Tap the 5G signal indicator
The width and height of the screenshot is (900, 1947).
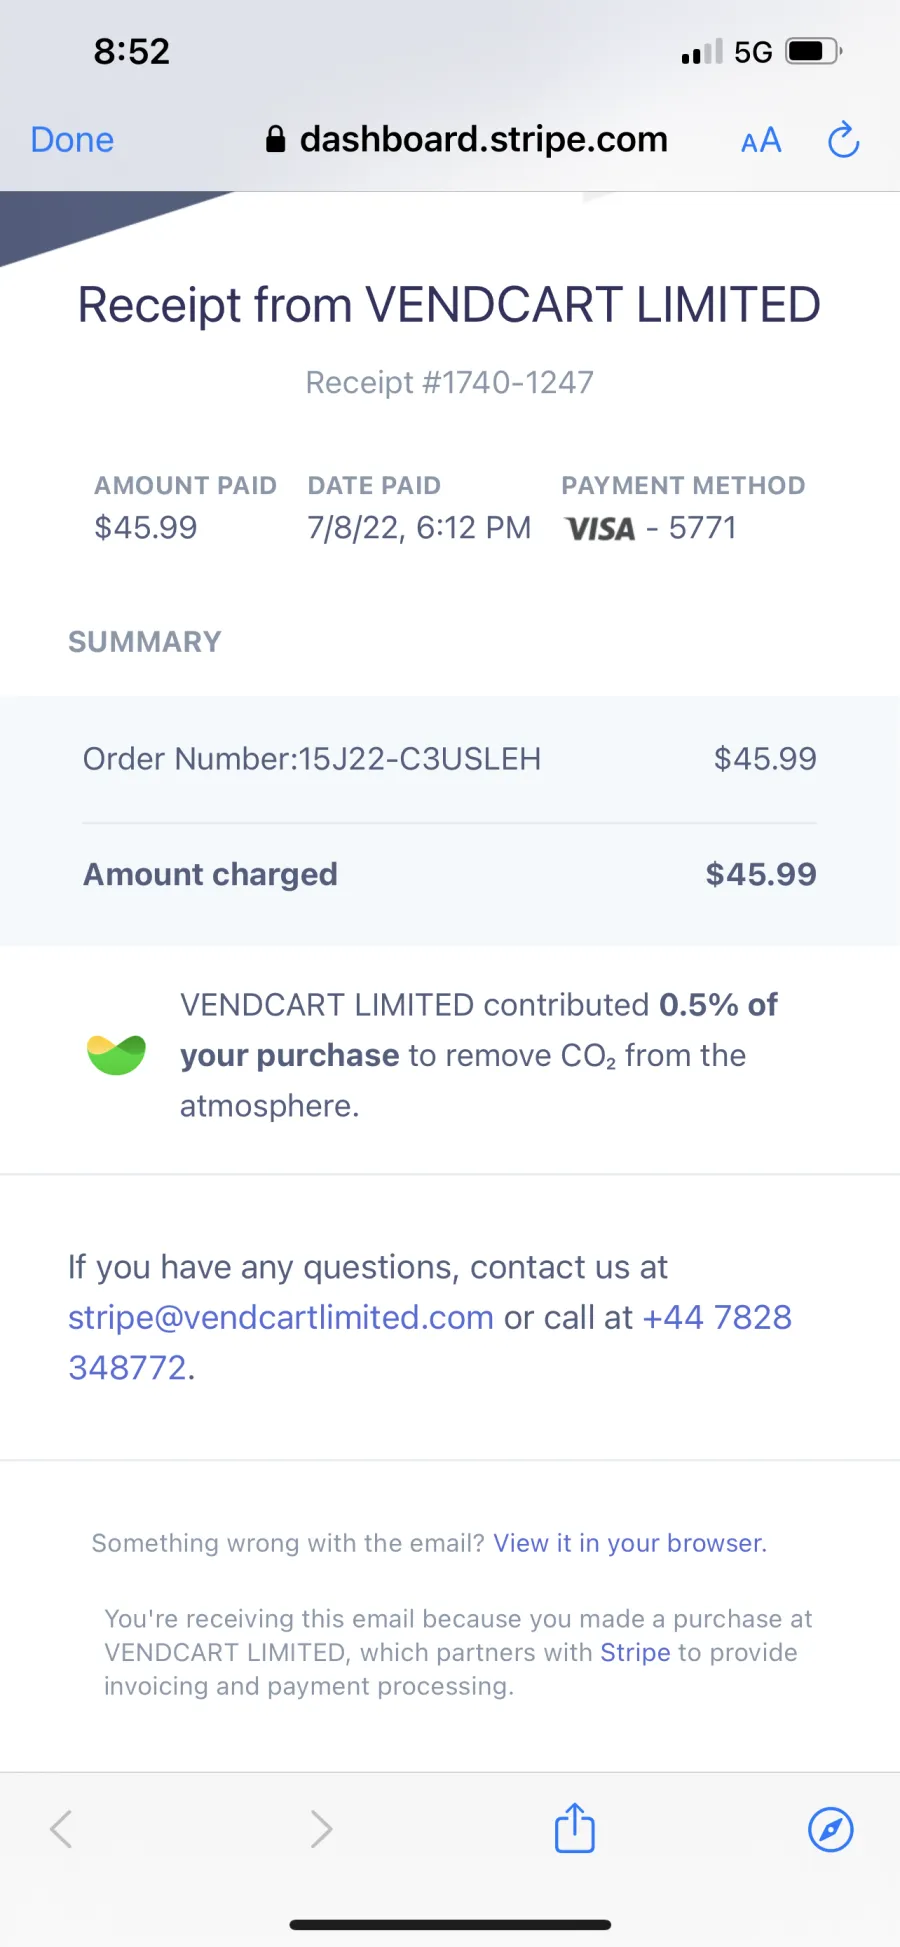(753, 52)
